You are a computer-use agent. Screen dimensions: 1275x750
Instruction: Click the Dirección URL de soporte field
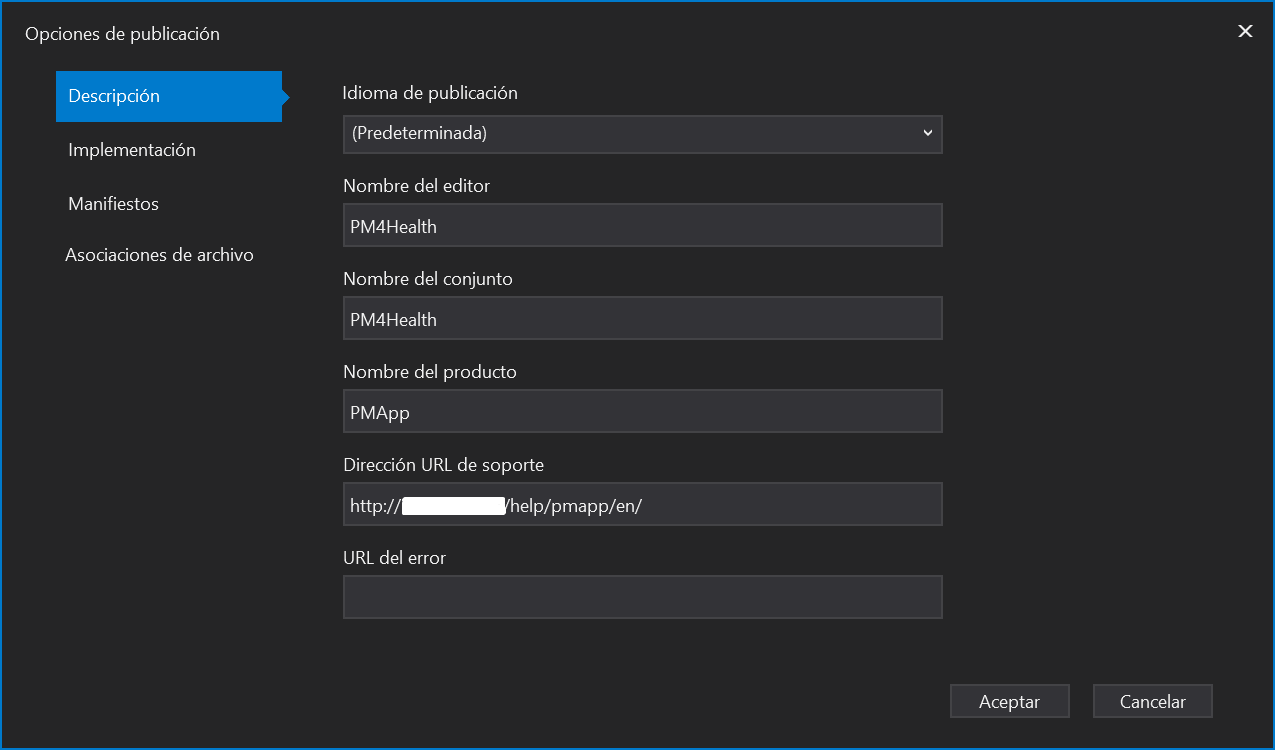(x=643, y=505)
